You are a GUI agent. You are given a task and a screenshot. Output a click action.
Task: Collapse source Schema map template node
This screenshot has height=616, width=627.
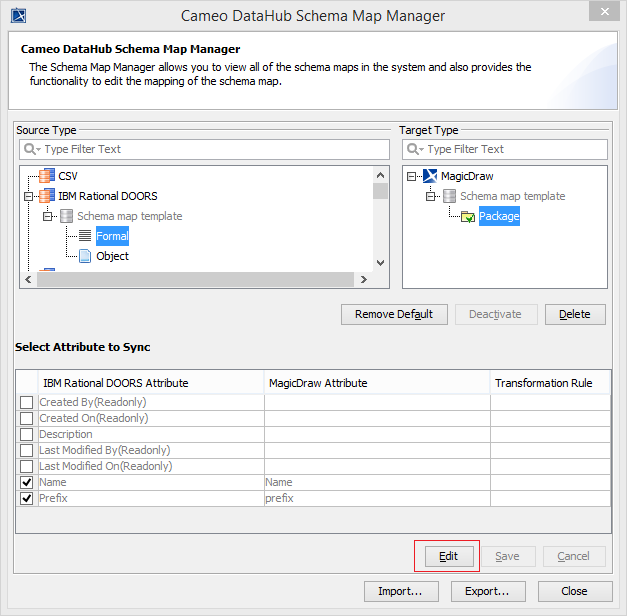pos(47,216)
